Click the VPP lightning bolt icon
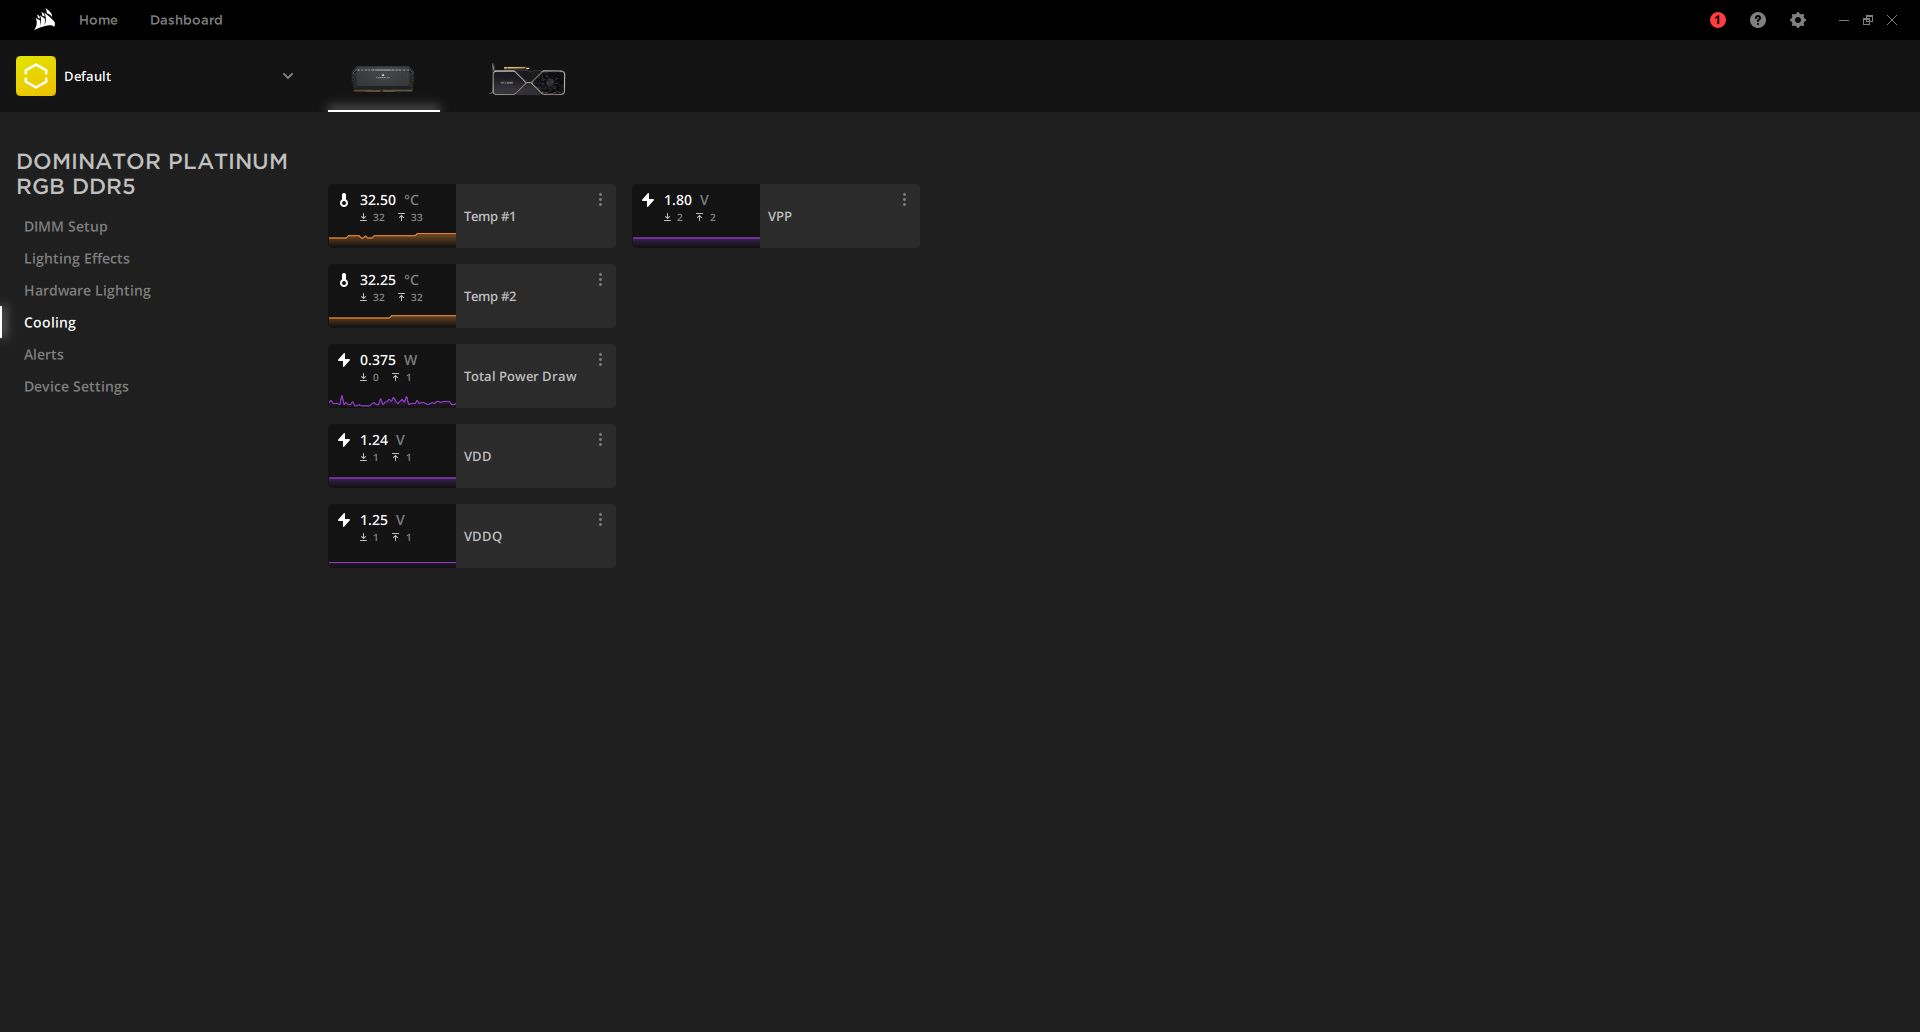1920x1032 pixels. pyautogui.click(x=648, y=200)
